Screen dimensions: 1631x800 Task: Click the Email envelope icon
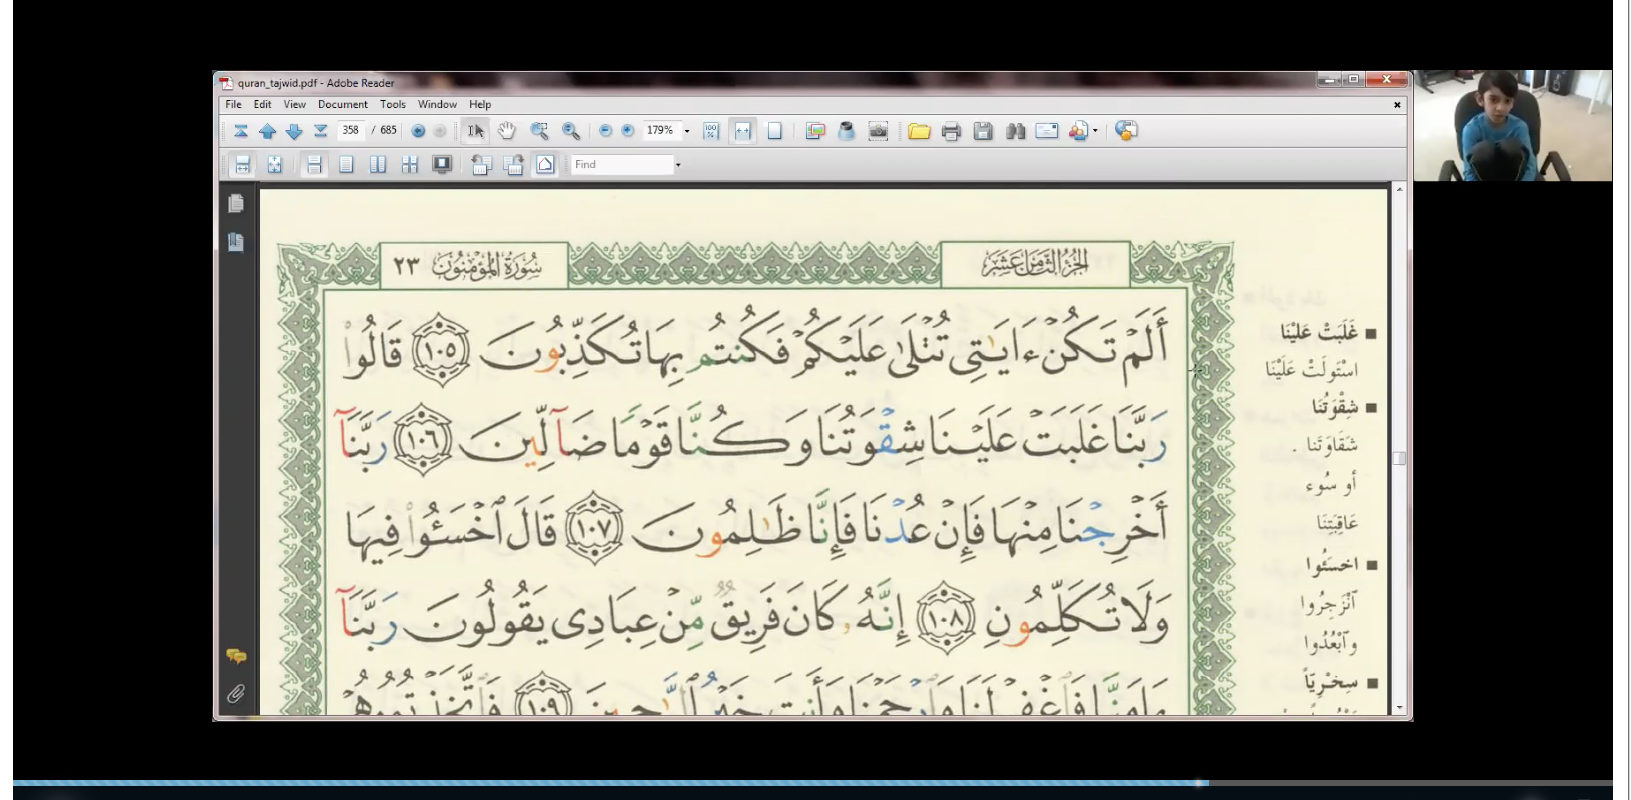pyautogui.click(x=1047, y=131)
